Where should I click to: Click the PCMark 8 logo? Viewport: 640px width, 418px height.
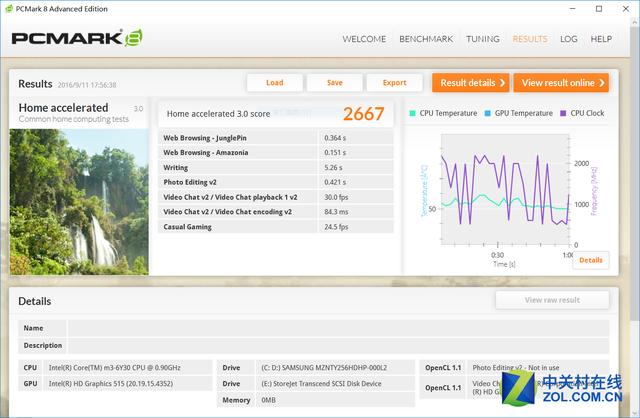pyautogui.click(x=76, y=40)
